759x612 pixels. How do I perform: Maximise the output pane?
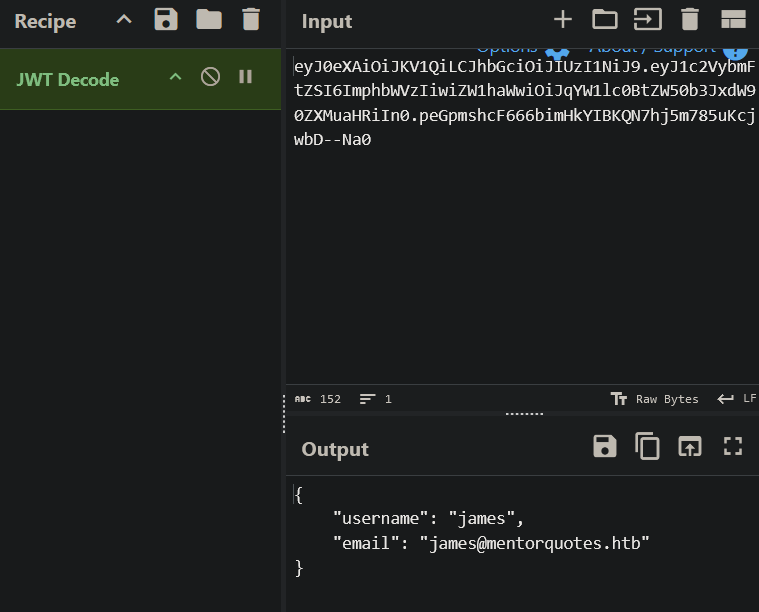tap(732, 446)
